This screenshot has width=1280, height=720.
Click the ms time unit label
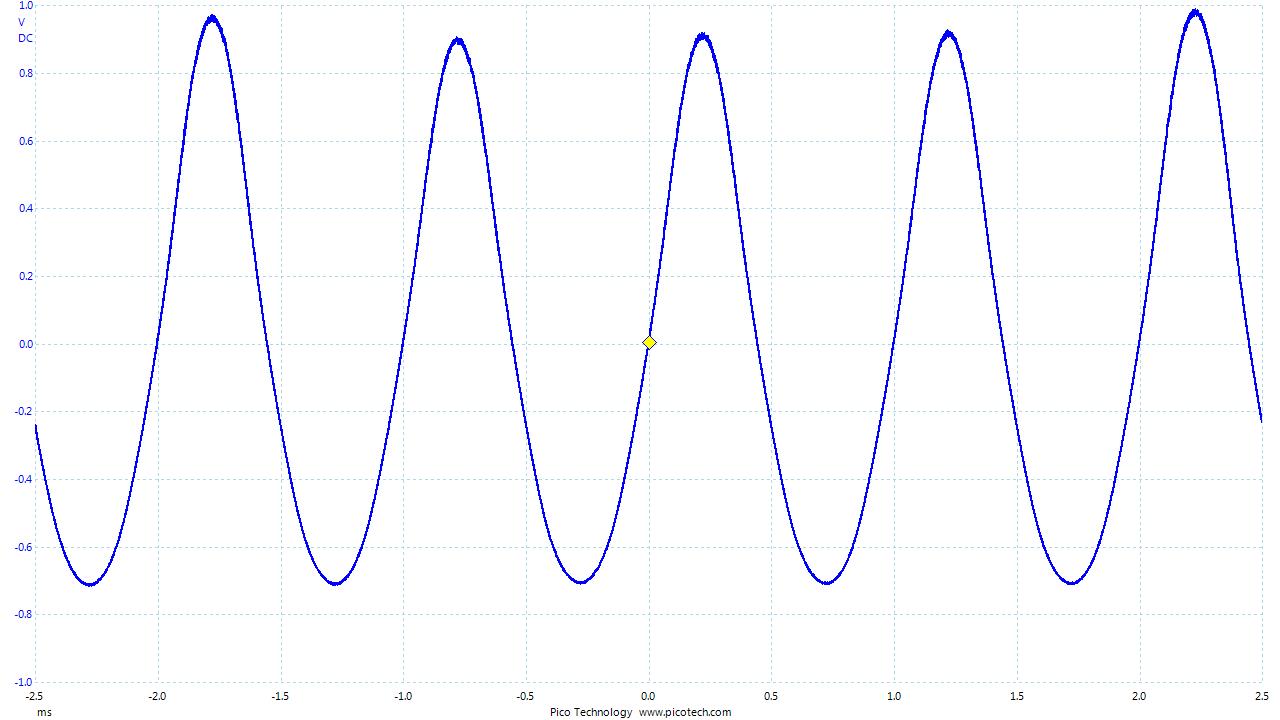[x=44, y=712]
